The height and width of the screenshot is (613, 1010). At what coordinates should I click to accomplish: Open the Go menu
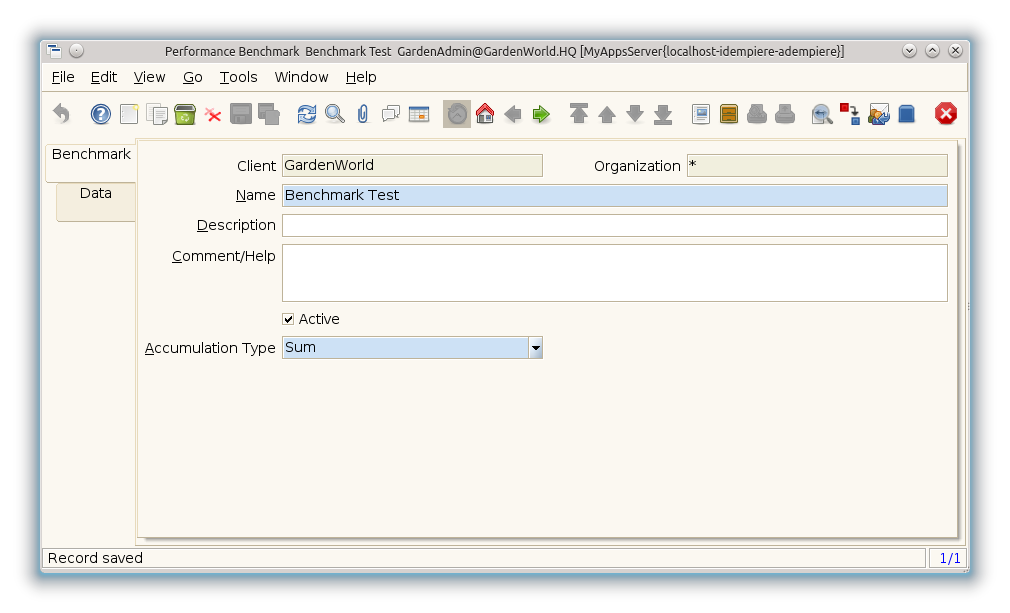pos(192,77)
